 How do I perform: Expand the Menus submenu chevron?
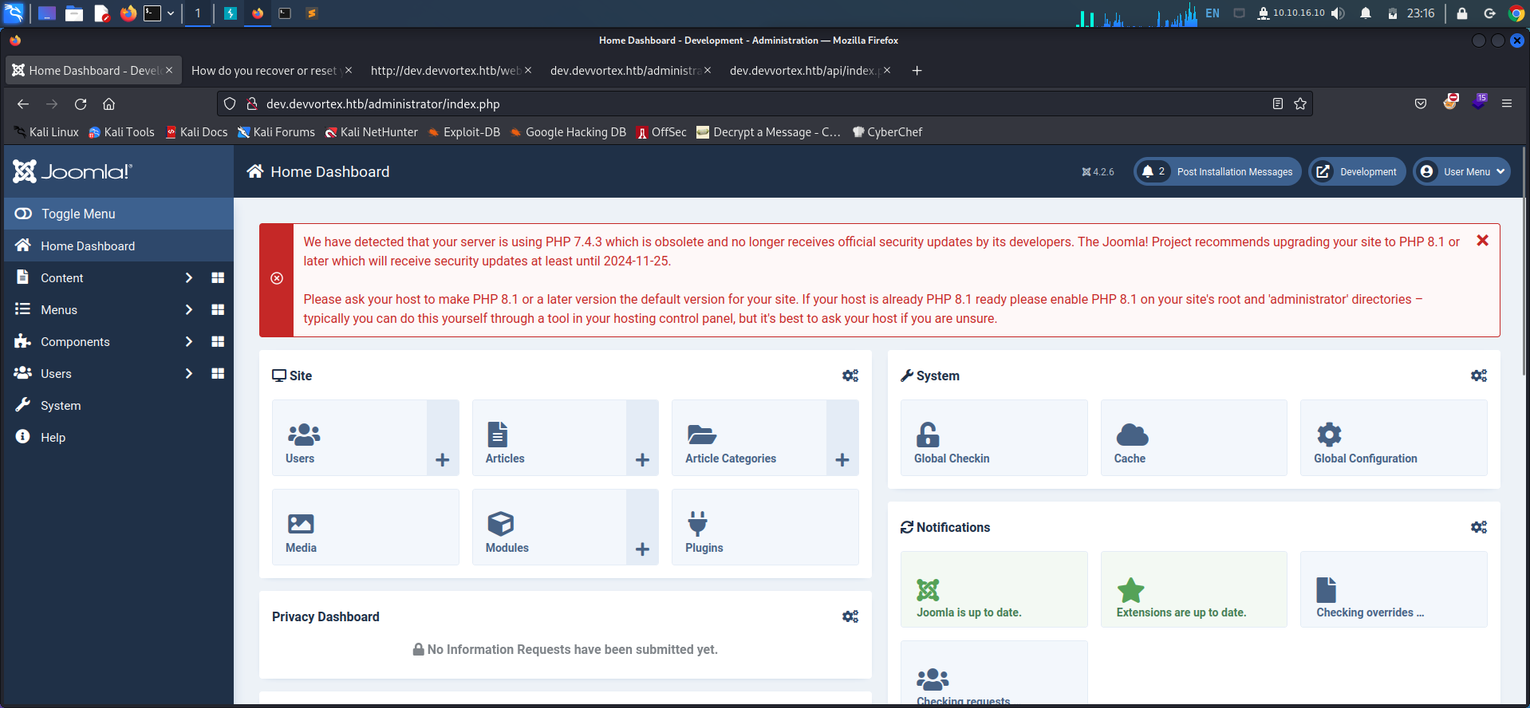[x=188, y=310]
